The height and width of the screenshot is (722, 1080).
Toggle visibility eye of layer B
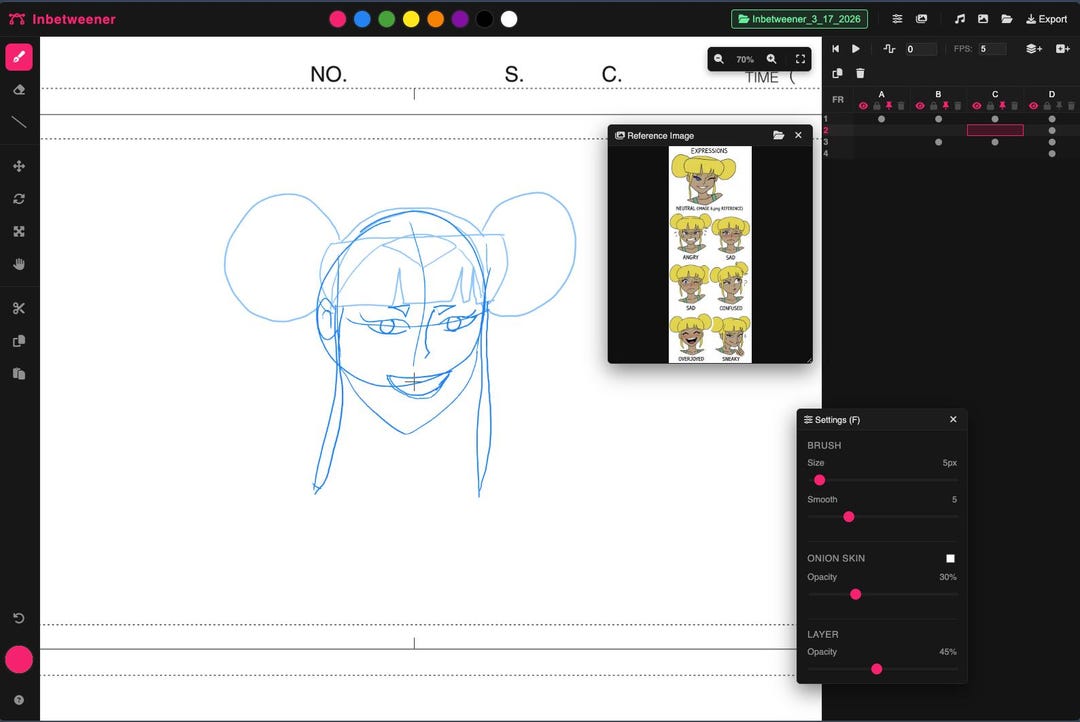(920, 106)
